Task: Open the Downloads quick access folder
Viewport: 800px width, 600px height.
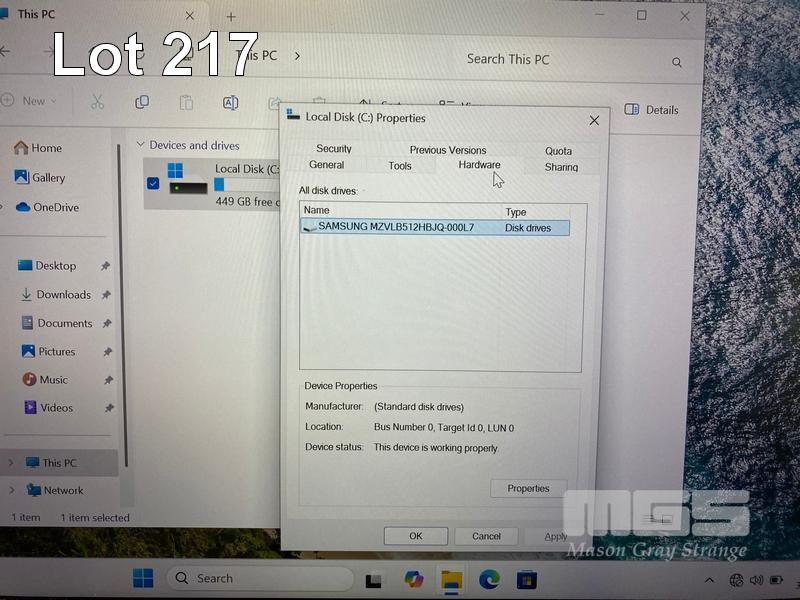Action: pyautogui.click(x=56, y=294)
